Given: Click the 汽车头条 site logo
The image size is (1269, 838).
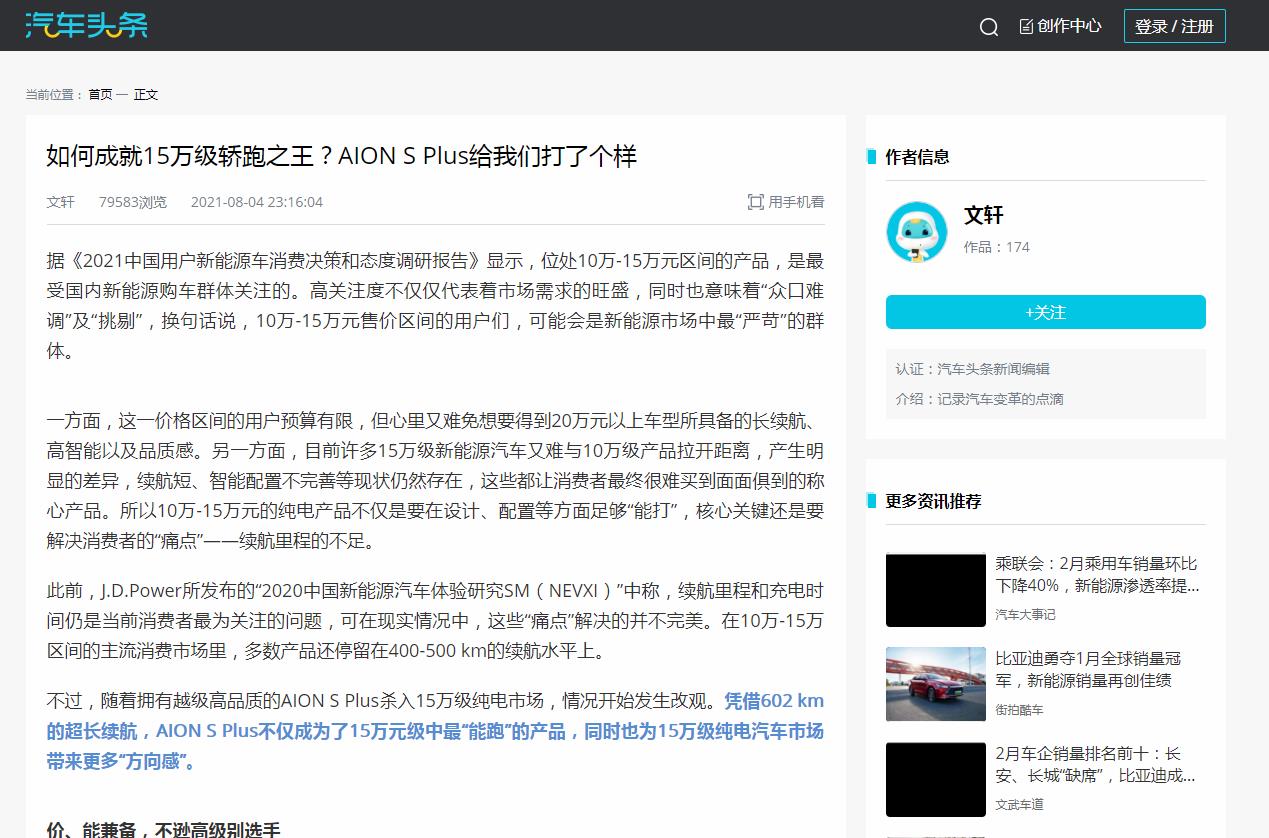Looking at the screenshot, I should (86, 25).
